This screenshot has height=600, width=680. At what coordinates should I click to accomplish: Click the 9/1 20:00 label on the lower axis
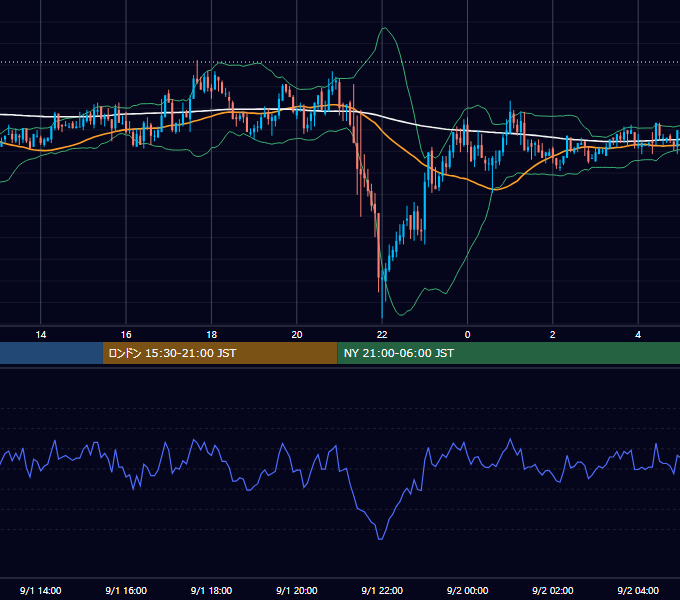(x=297, y=590)
